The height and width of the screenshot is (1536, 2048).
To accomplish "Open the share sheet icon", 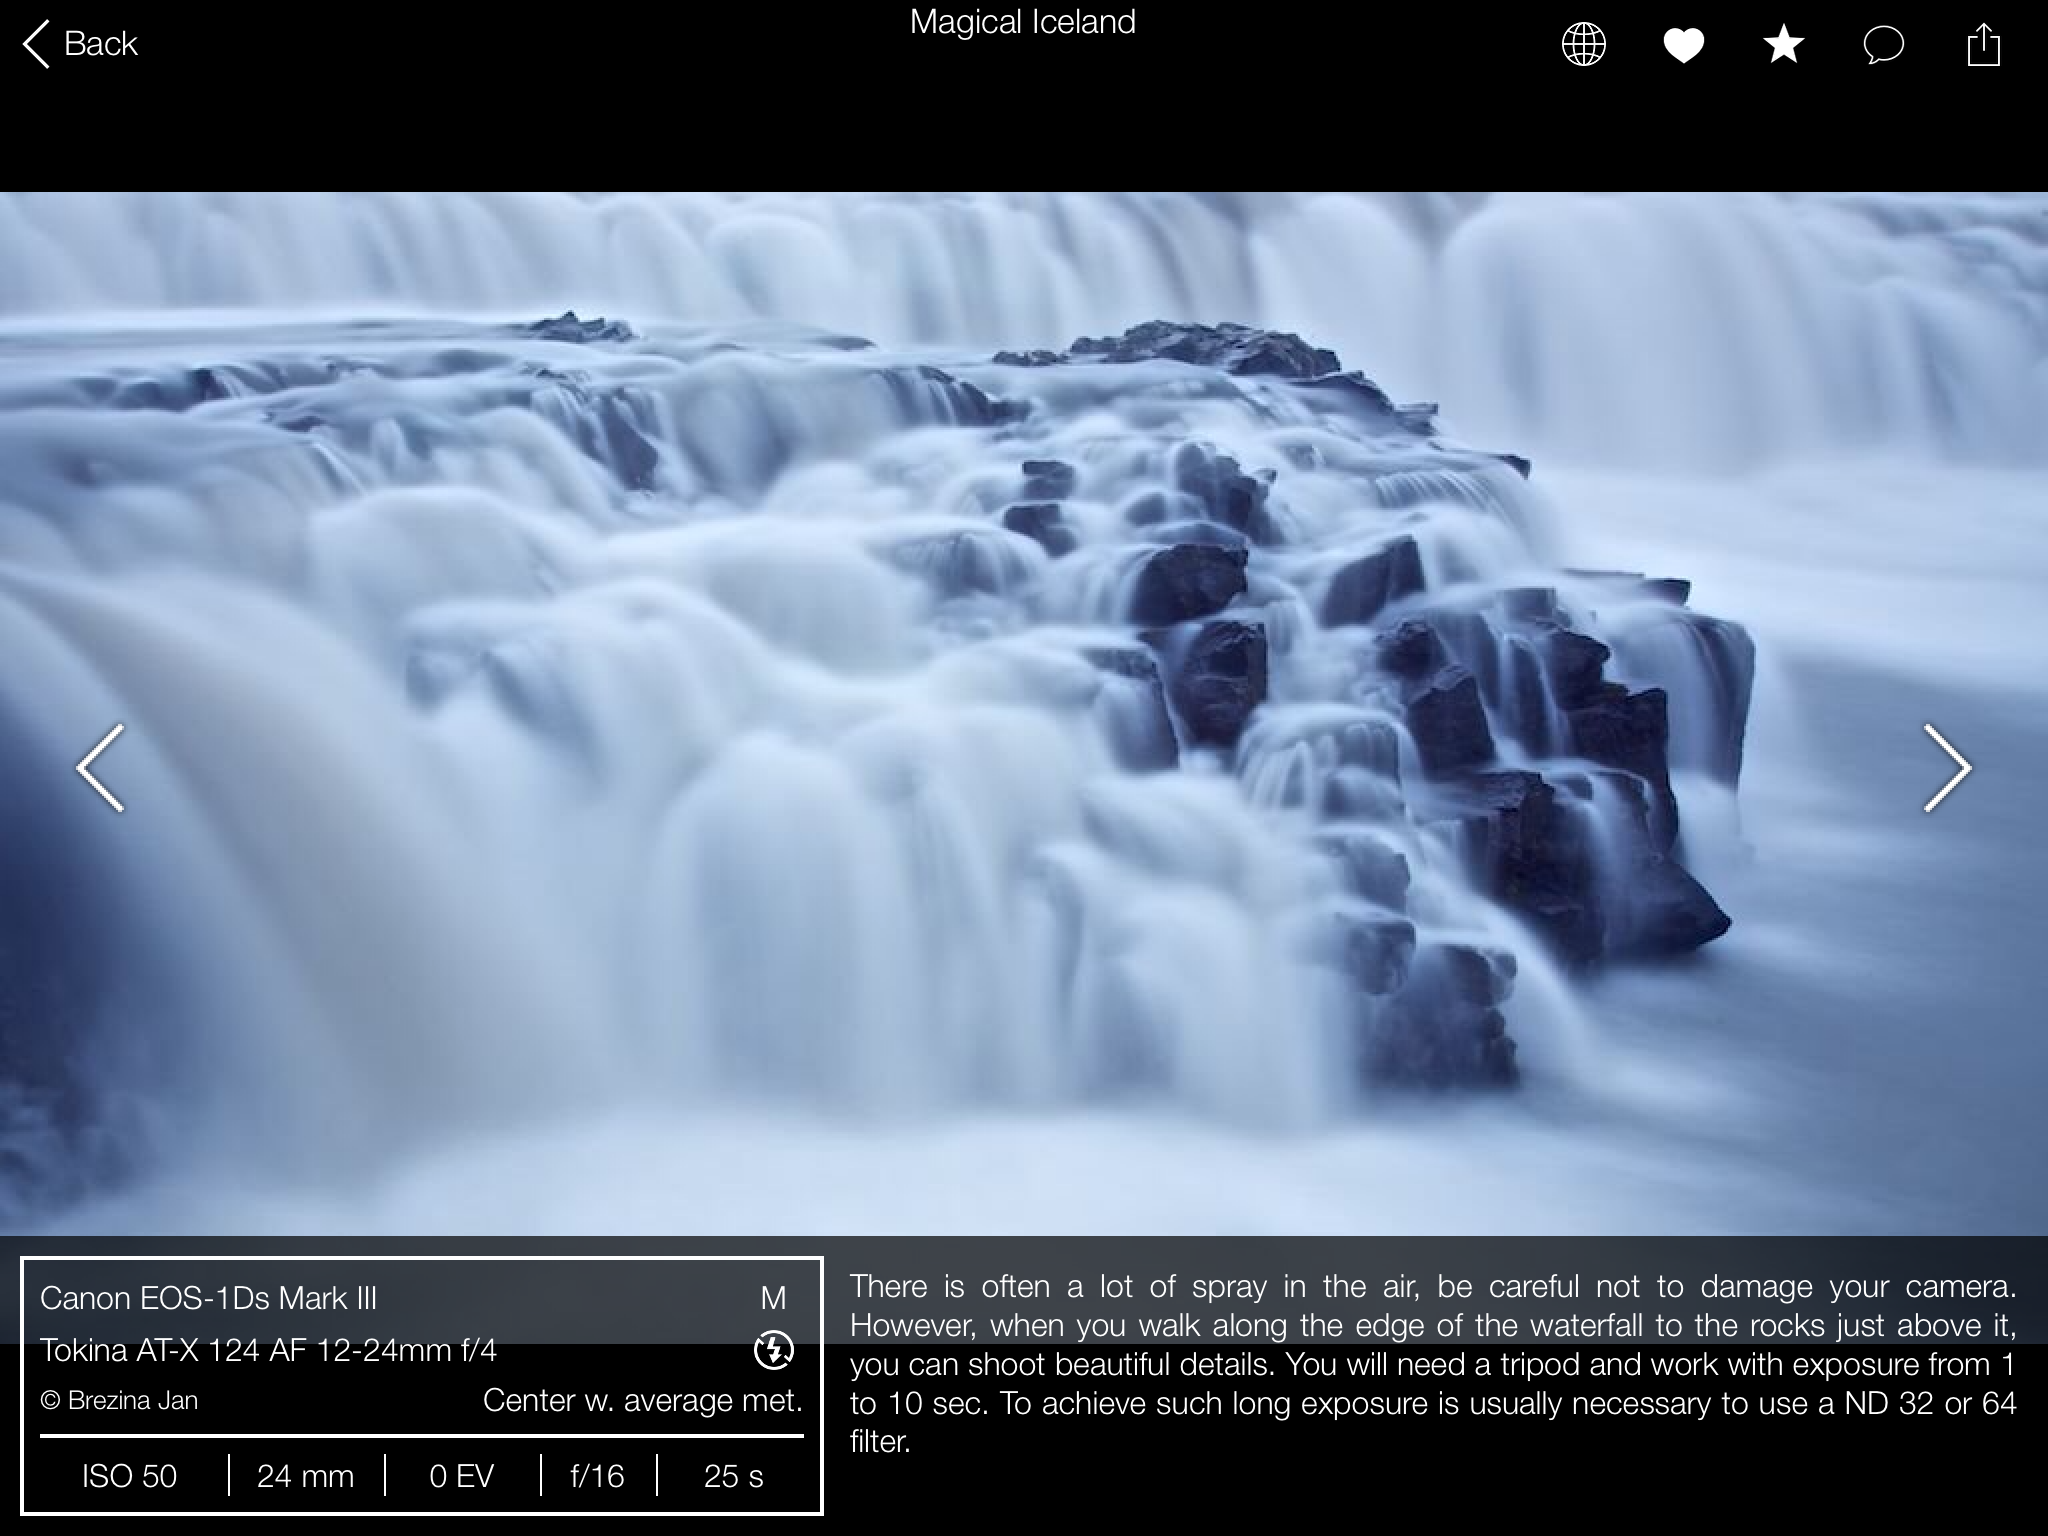I will coord(1984,45).
